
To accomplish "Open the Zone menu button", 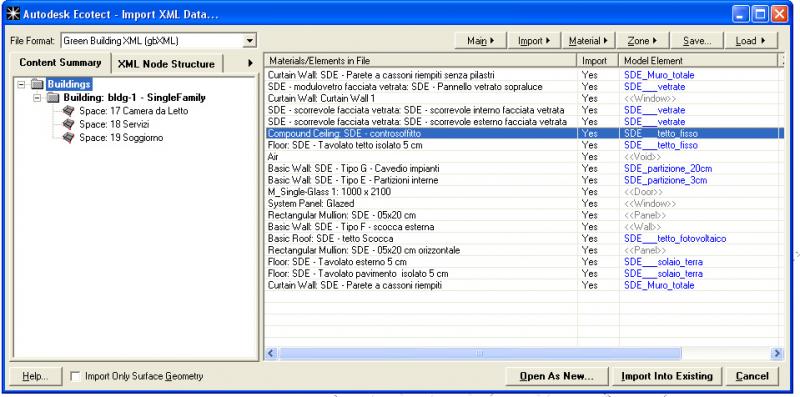I will [x=641, y=41].
